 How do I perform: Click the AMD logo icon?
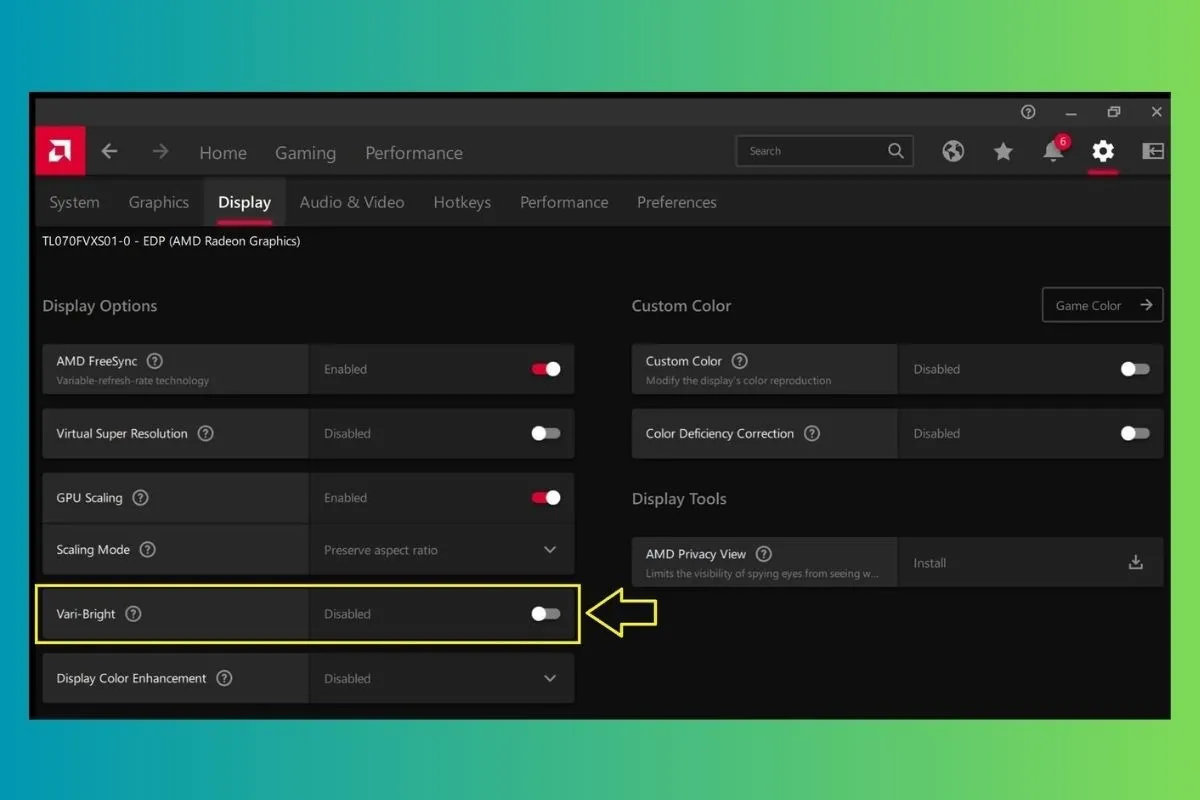60,152
